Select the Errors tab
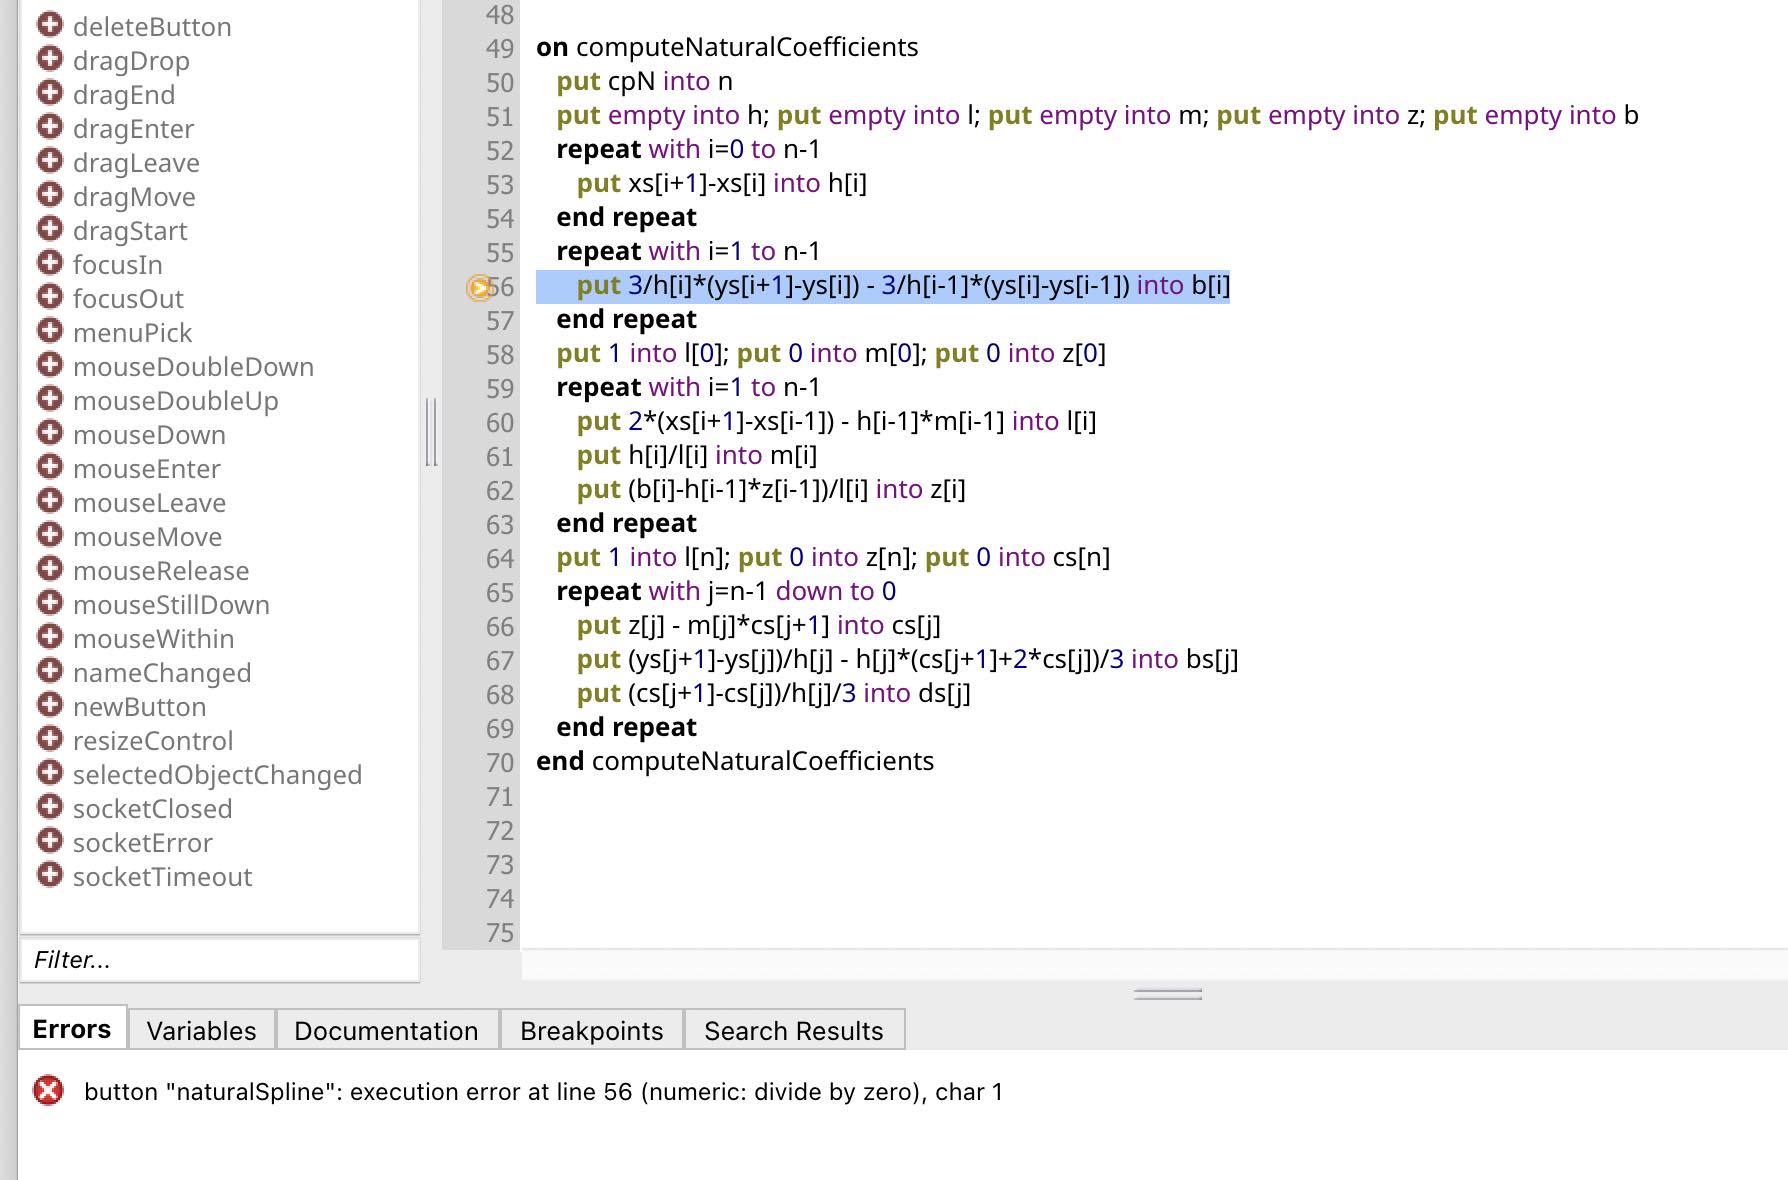Screen dimensions: 1788x1180 72,1029
